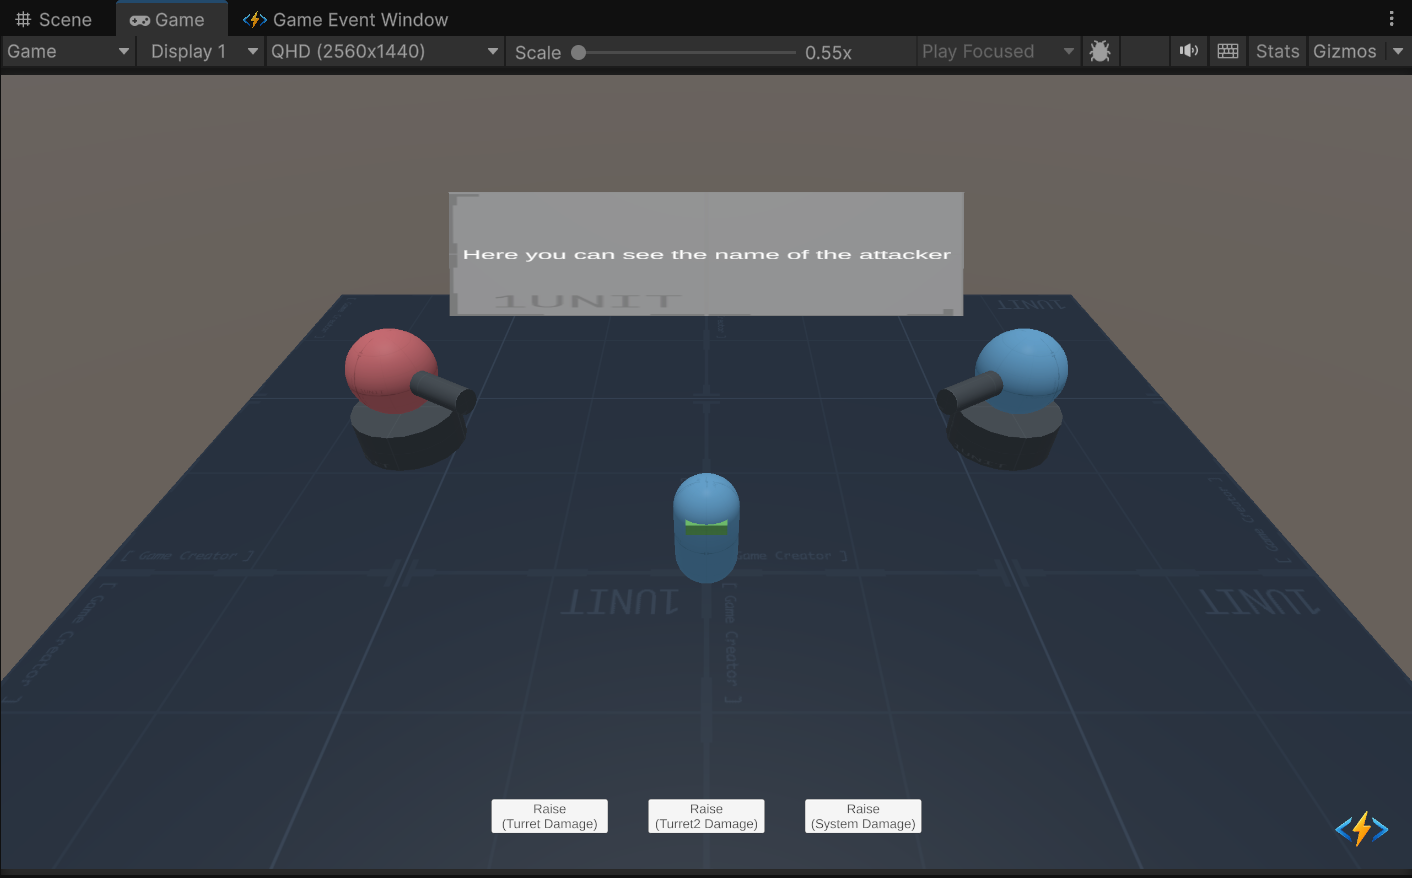Click the lightning bolt logo in the viewport corner
The height and width of the screenshot is (878, 1412).
pyautogui.click(x=1361, y=829)
